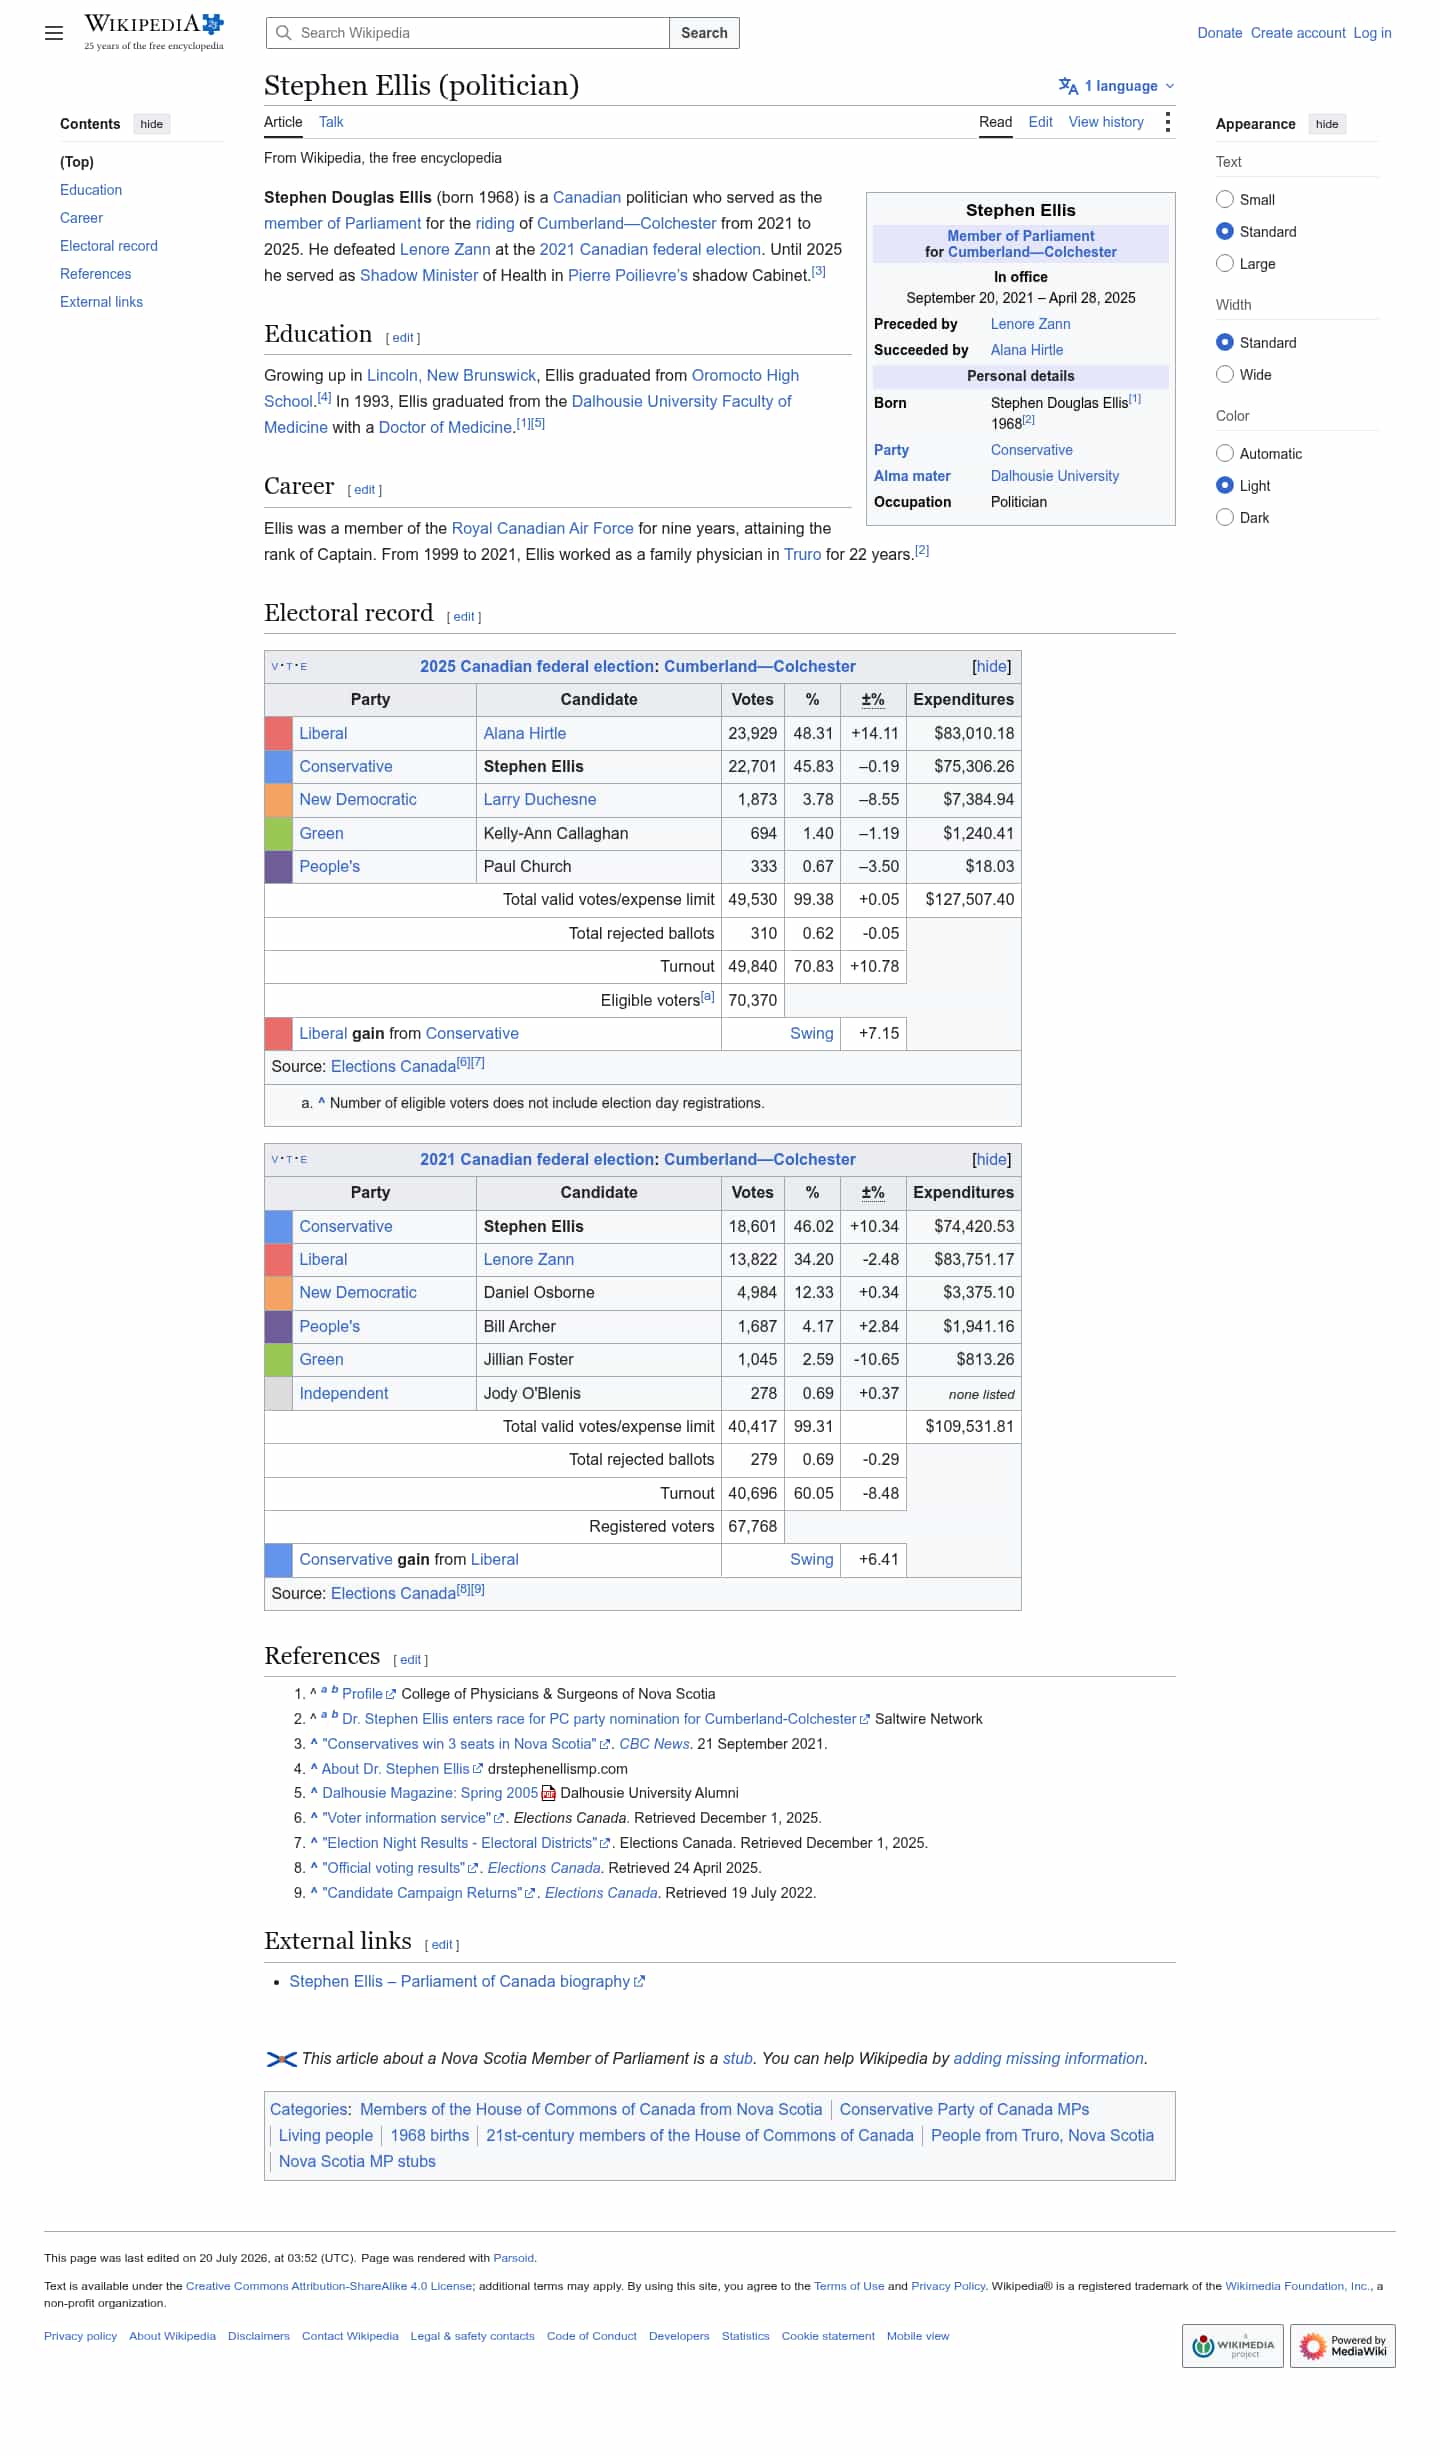Open the Donate link
The image size is (1440, 2456).
tap(1220, 33)
